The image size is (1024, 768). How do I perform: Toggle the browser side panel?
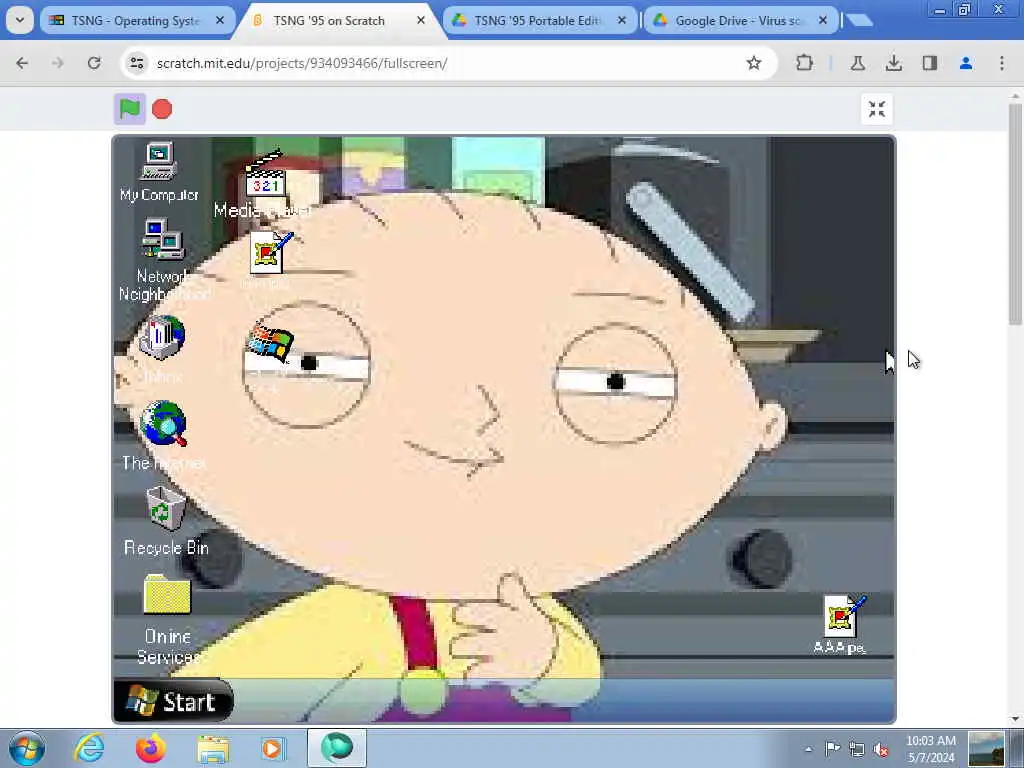click(x=930, y=63)
